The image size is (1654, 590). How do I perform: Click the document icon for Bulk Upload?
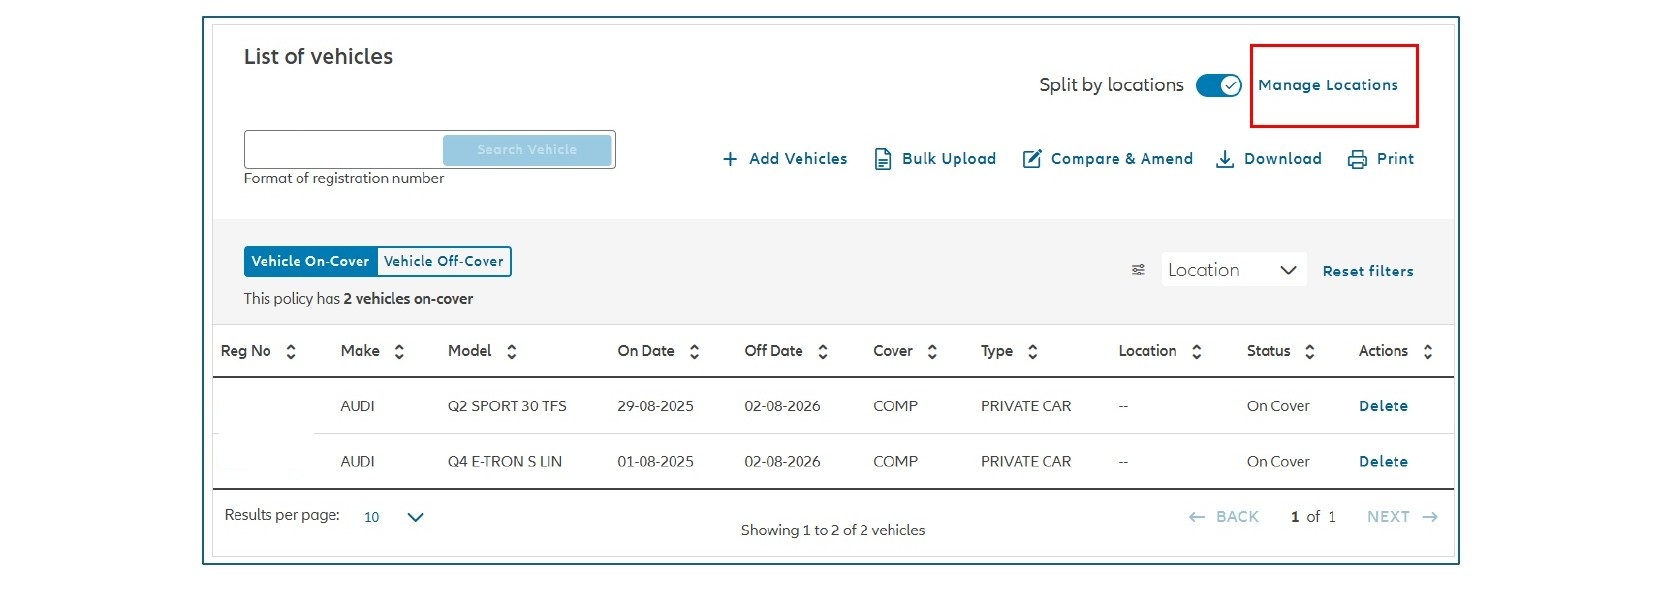(x=883, y=159)
